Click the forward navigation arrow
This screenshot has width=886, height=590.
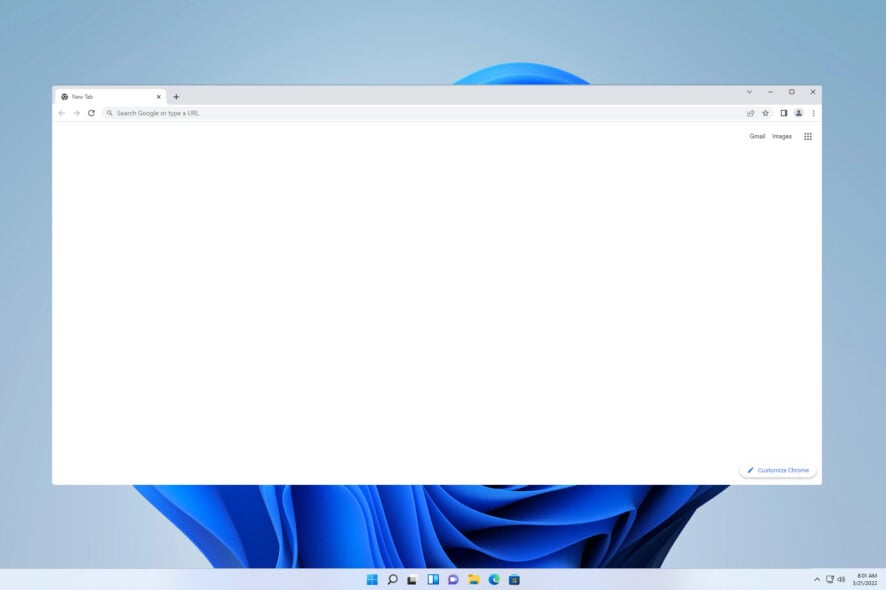point(77,113)
